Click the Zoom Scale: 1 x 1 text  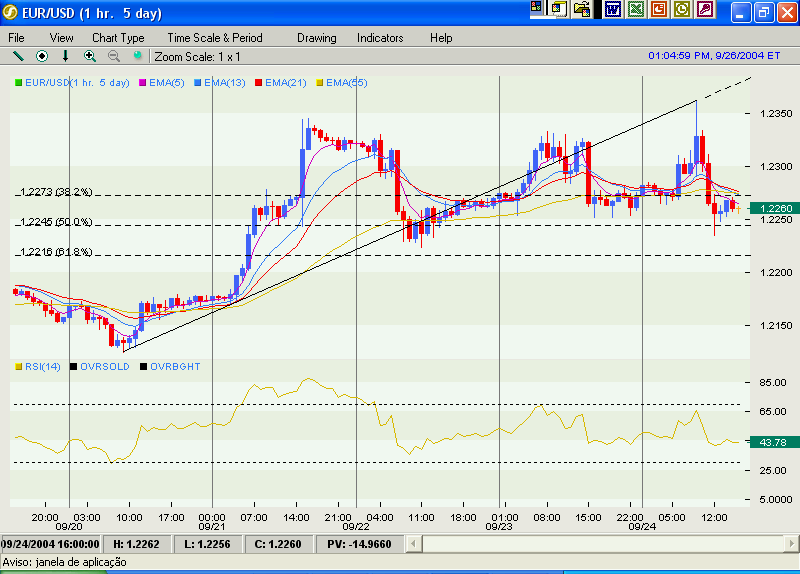pos(197,57)
